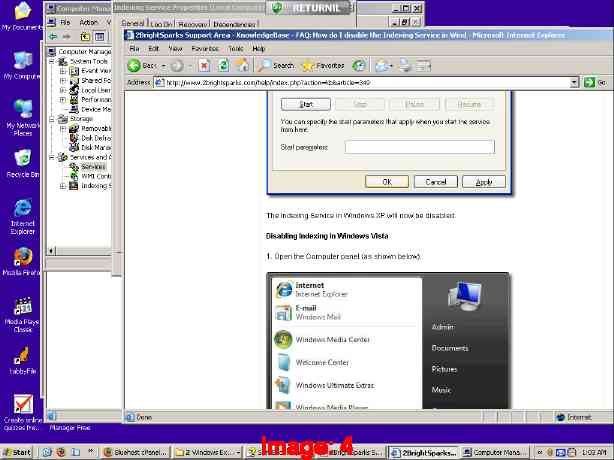
Task: Open the Help menu in Internet Explorer
Action: (259, 49)
